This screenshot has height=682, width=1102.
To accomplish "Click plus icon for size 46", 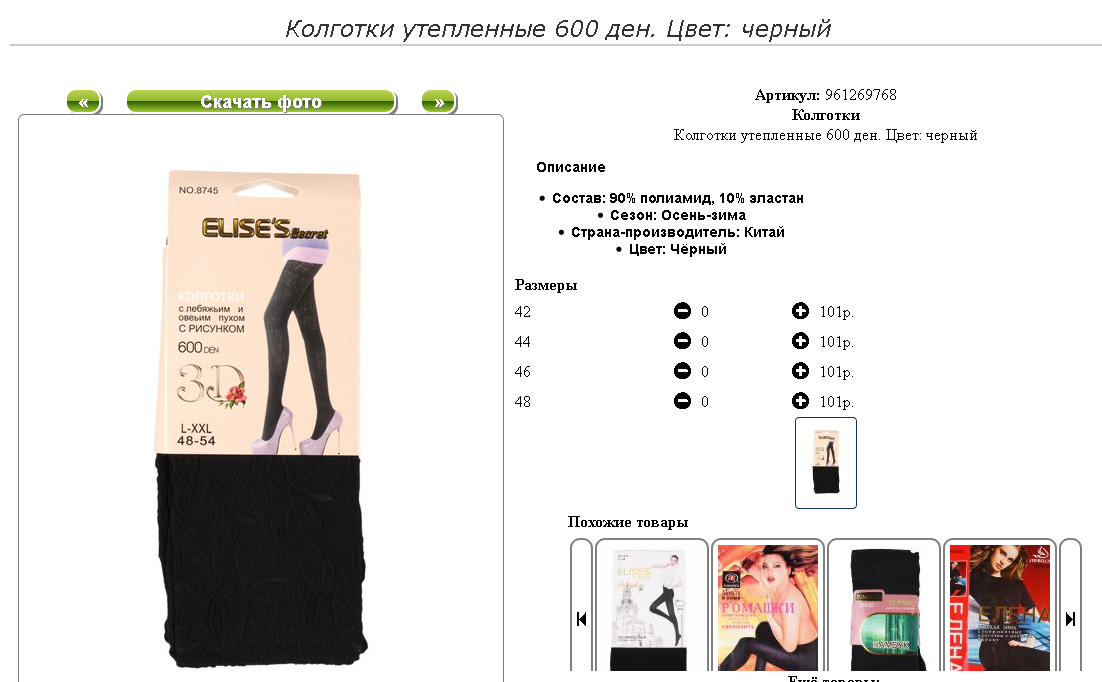I will pos(800,371).
